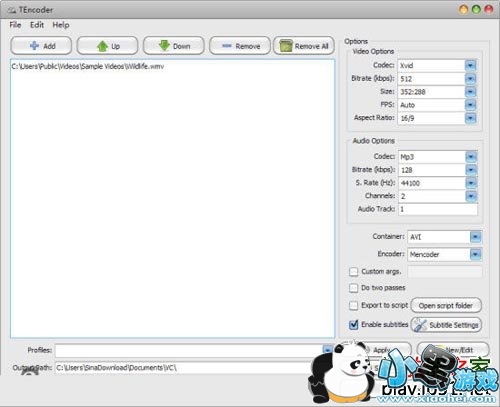Expand the Encoder dropdown showing Mencoder
The width and height of the screenshot is (500, 407).
(x=475, y=254)
